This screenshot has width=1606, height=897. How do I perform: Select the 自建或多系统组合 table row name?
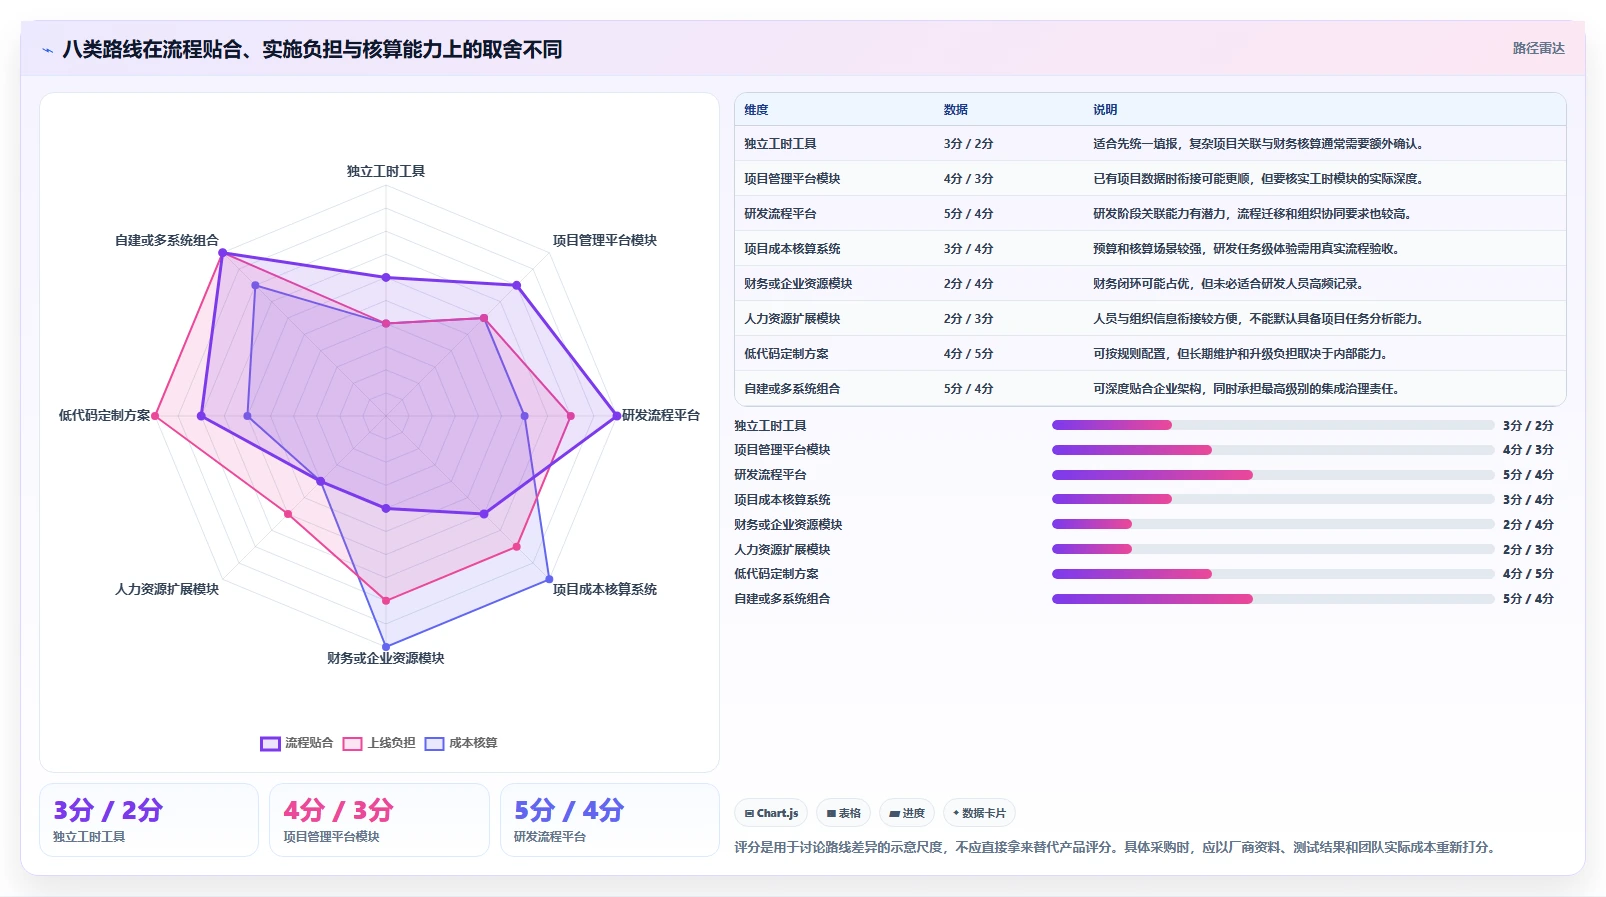click(x=792, y=389)
